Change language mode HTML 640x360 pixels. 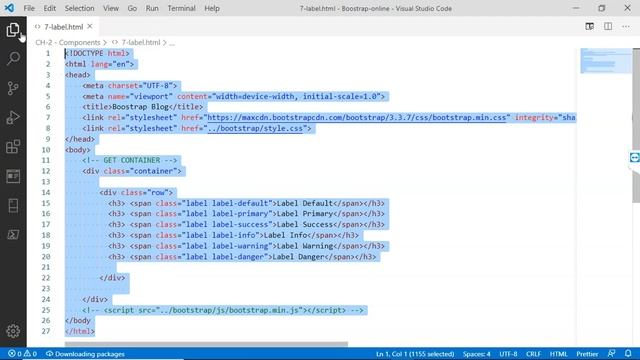pyautogui.click(x=558, y=354)
